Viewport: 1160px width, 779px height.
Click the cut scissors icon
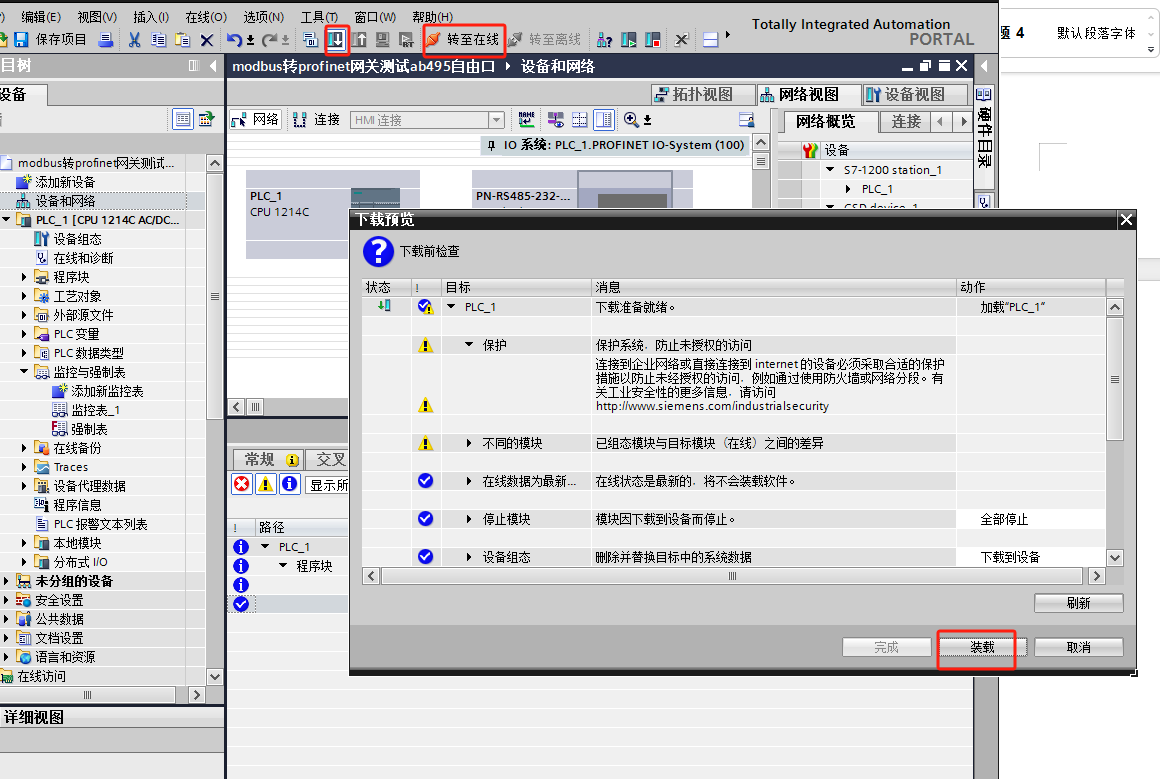point(134,39)
